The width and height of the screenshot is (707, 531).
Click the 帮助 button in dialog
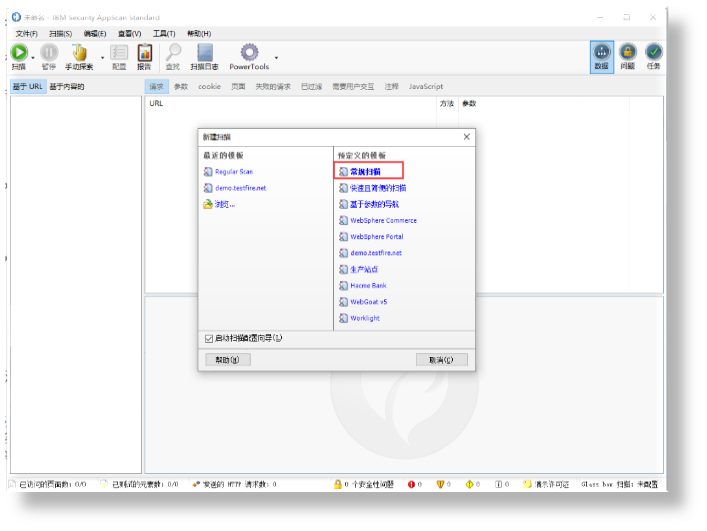click(x=228, y=360)
